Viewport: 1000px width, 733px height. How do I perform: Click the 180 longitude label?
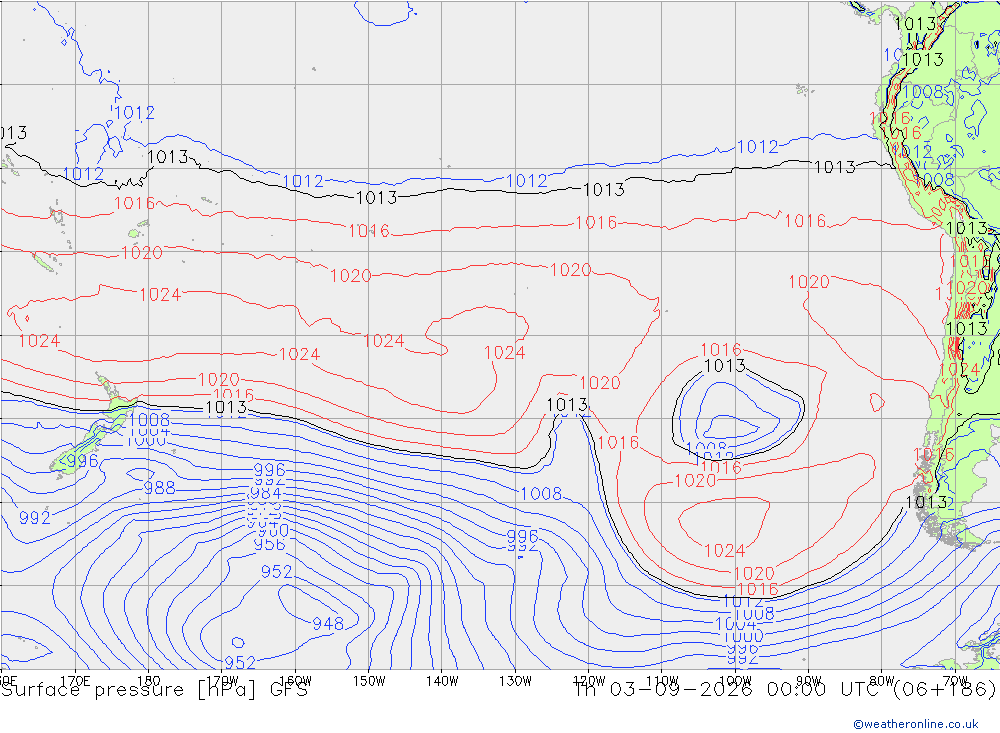[x=149, y=681]
